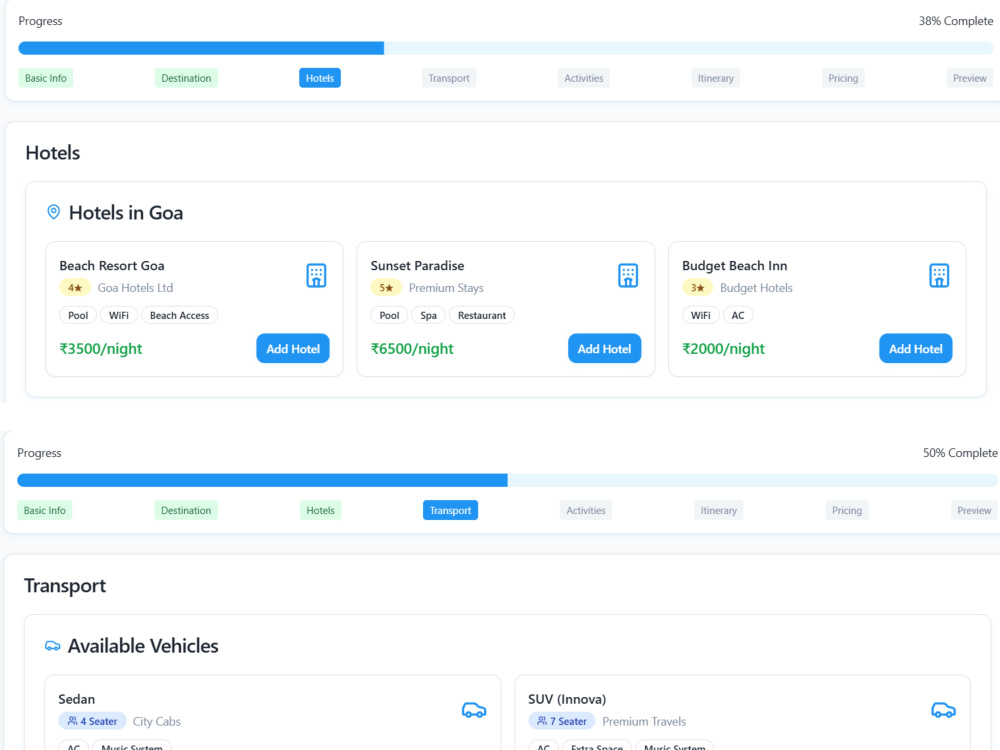
Task: Open Itinerary step in the 50% progress panel
Action: tap(719, 510)
